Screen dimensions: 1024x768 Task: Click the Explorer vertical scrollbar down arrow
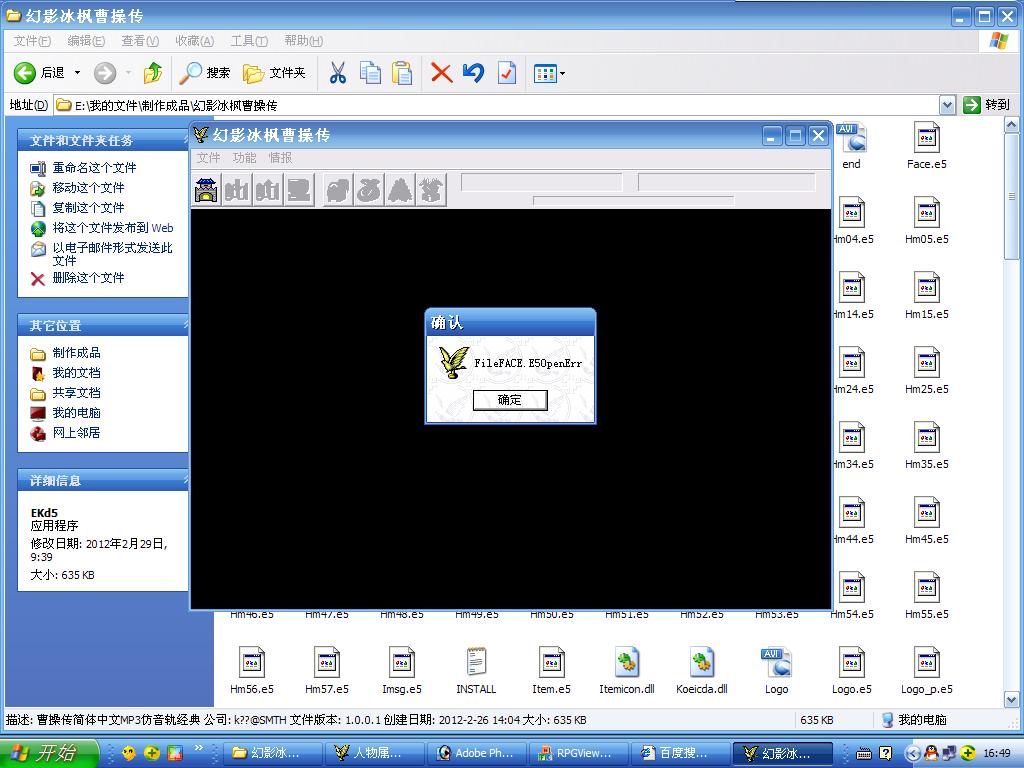[1010, 700]
